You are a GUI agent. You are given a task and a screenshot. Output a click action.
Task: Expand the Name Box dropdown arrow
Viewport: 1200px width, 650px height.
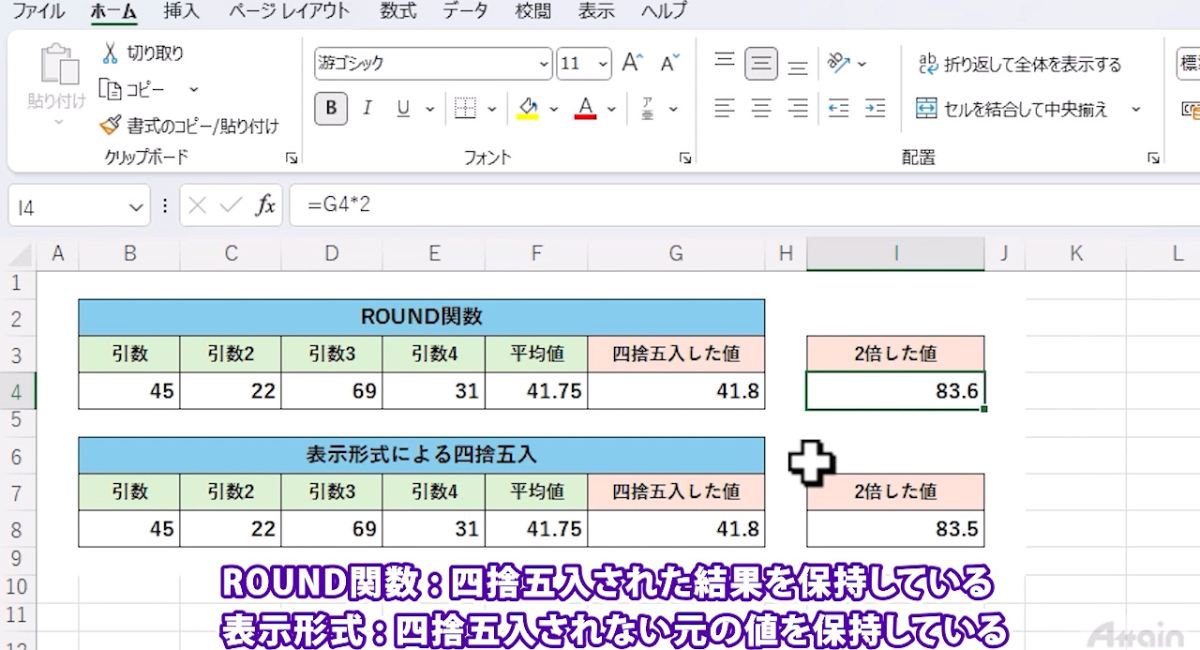[x=136, y=207]
